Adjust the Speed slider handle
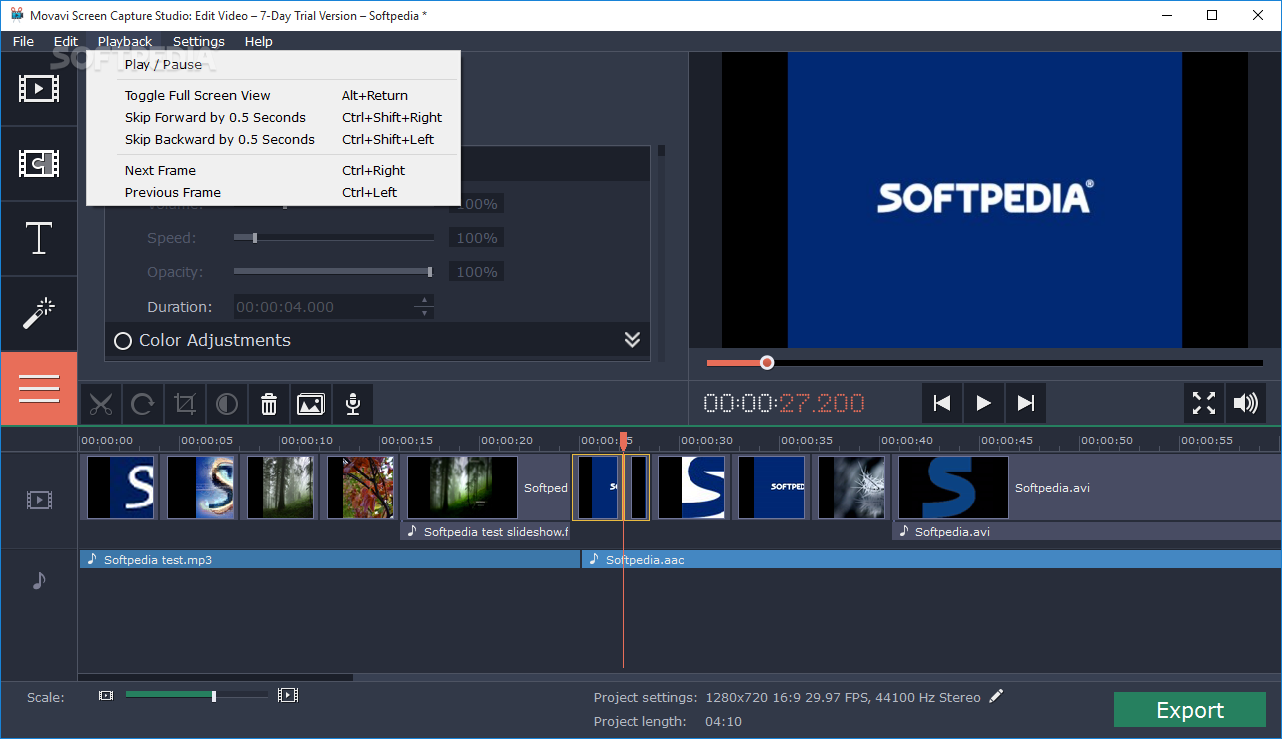 [255, 238]
